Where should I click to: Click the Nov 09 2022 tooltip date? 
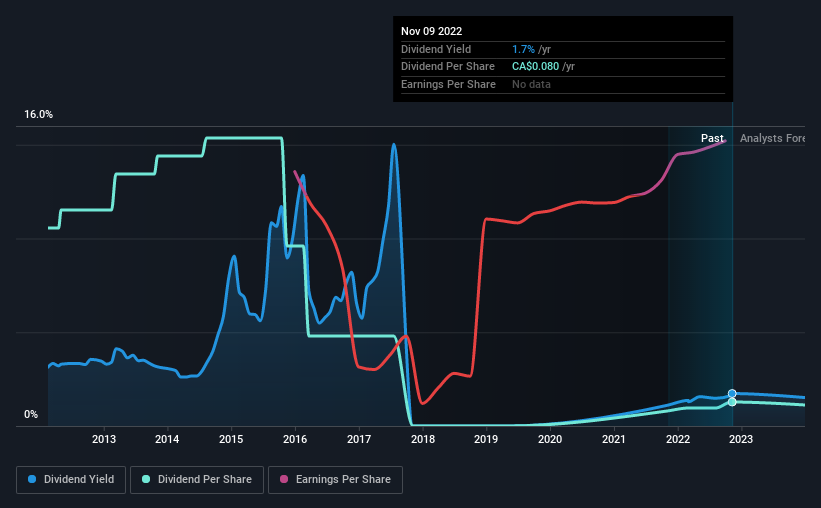(431, 31)
